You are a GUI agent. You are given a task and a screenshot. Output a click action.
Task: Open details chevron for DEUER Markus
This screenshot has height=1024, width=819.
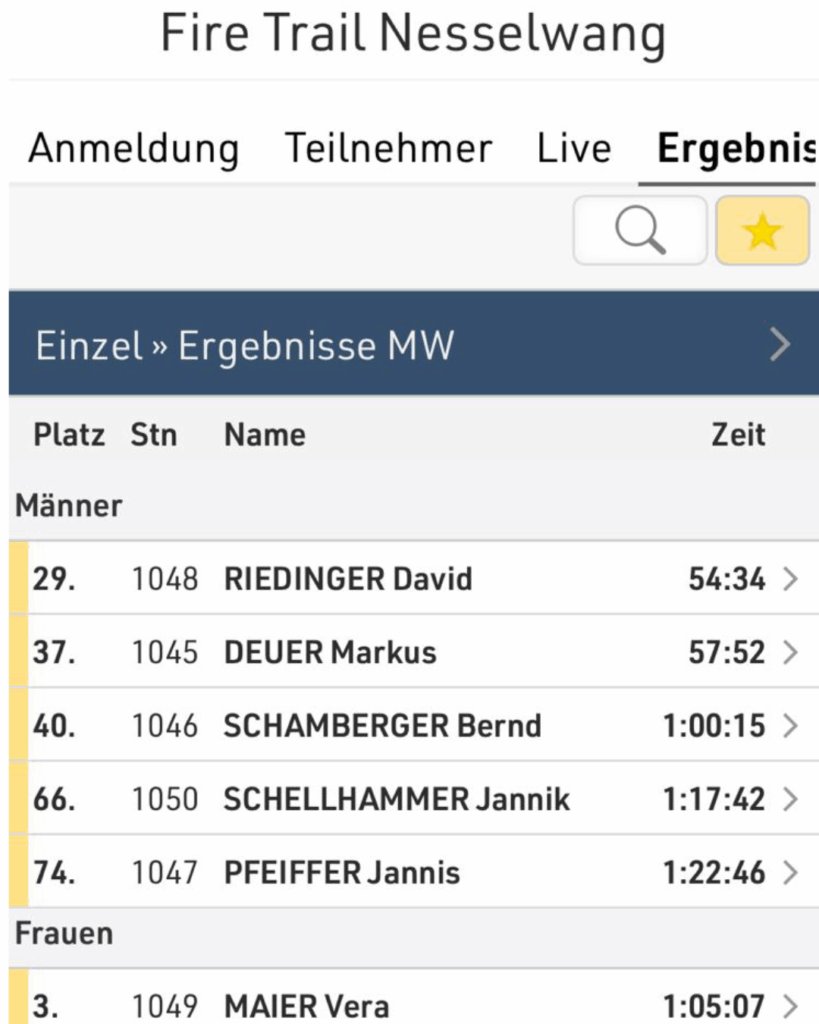pos(791,653)
